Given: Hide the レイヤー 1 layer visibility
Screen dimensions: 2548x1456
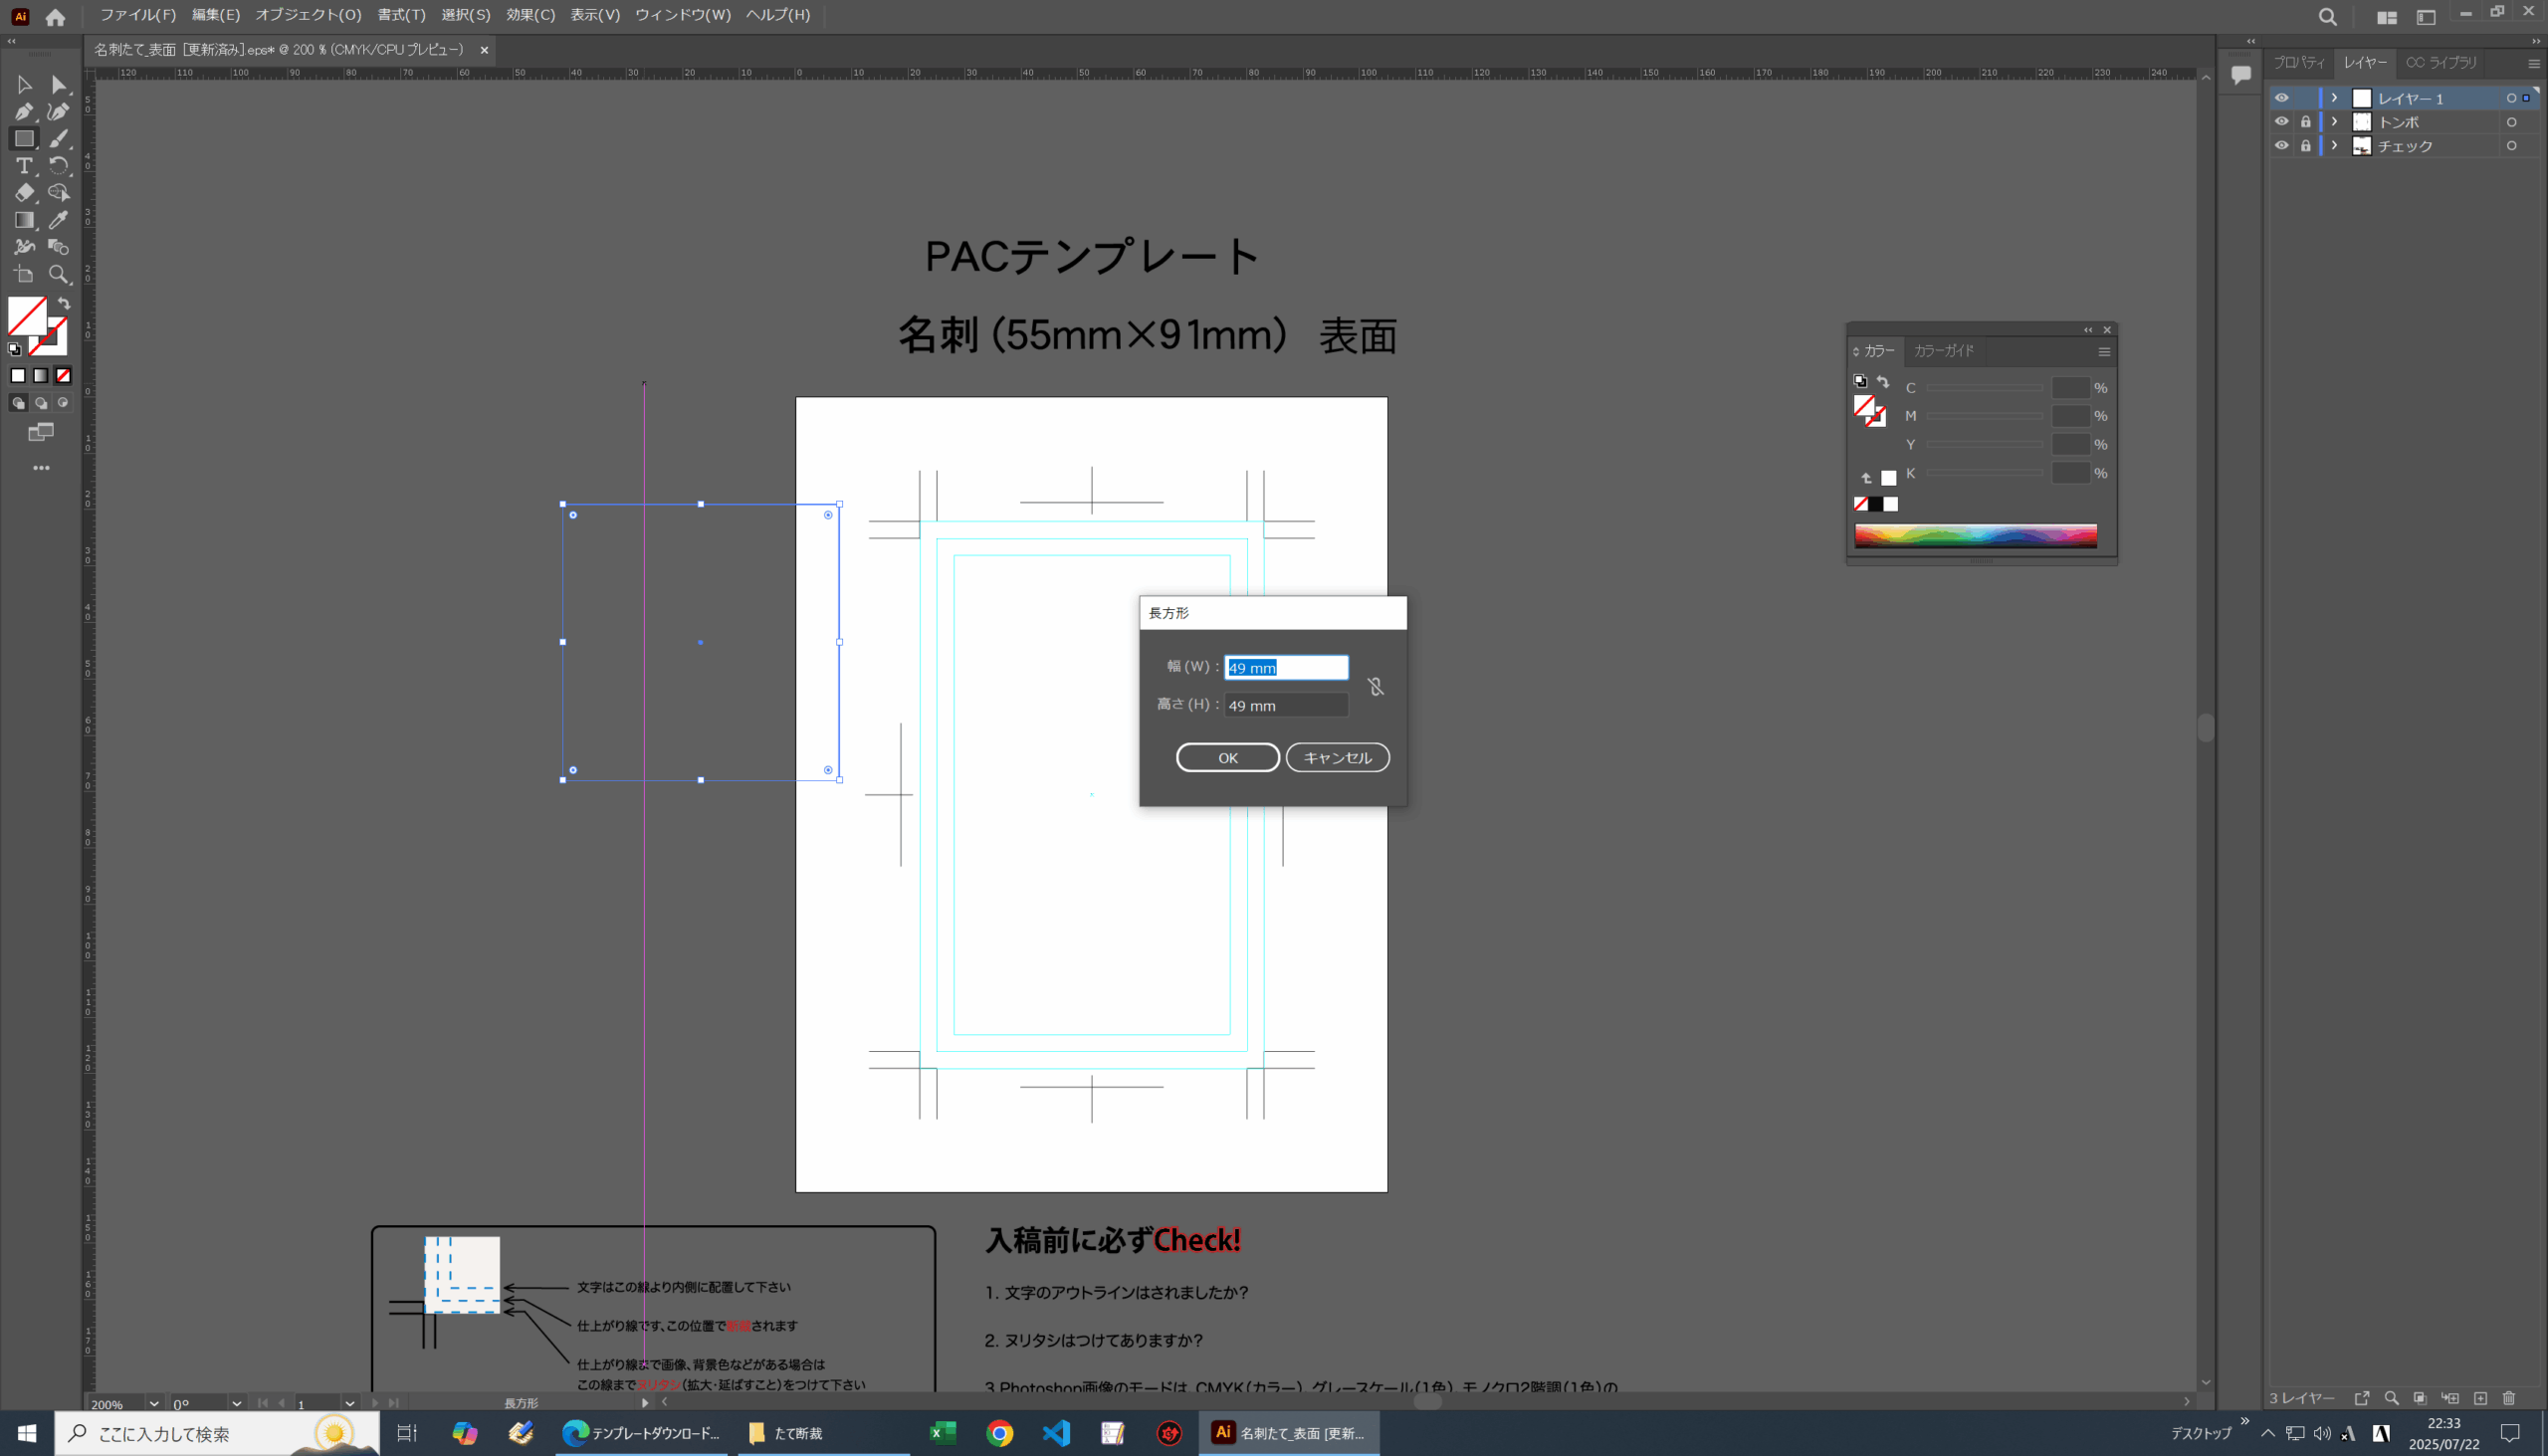Looking at the screenshot, I should point(2281,98).
